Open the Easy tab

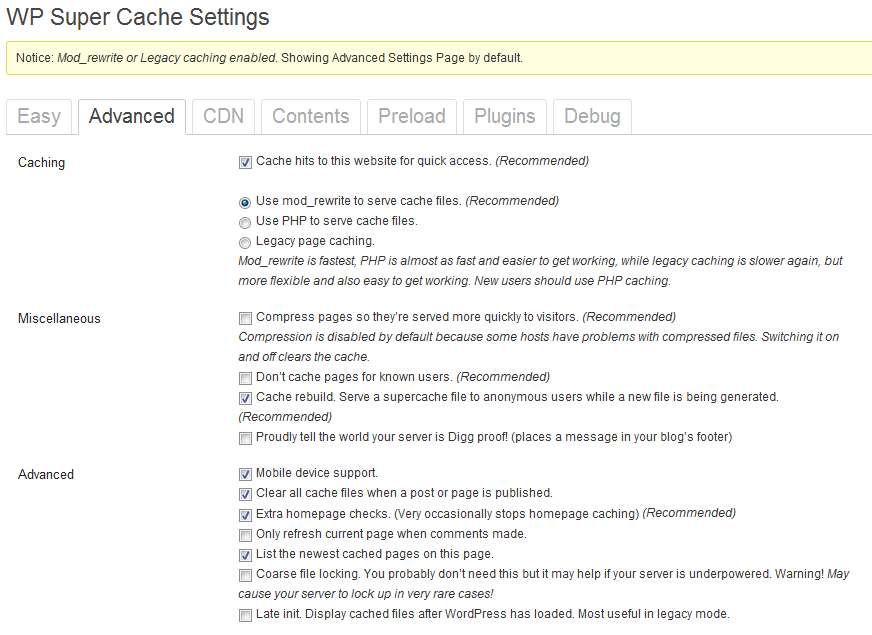pos(39,116)
